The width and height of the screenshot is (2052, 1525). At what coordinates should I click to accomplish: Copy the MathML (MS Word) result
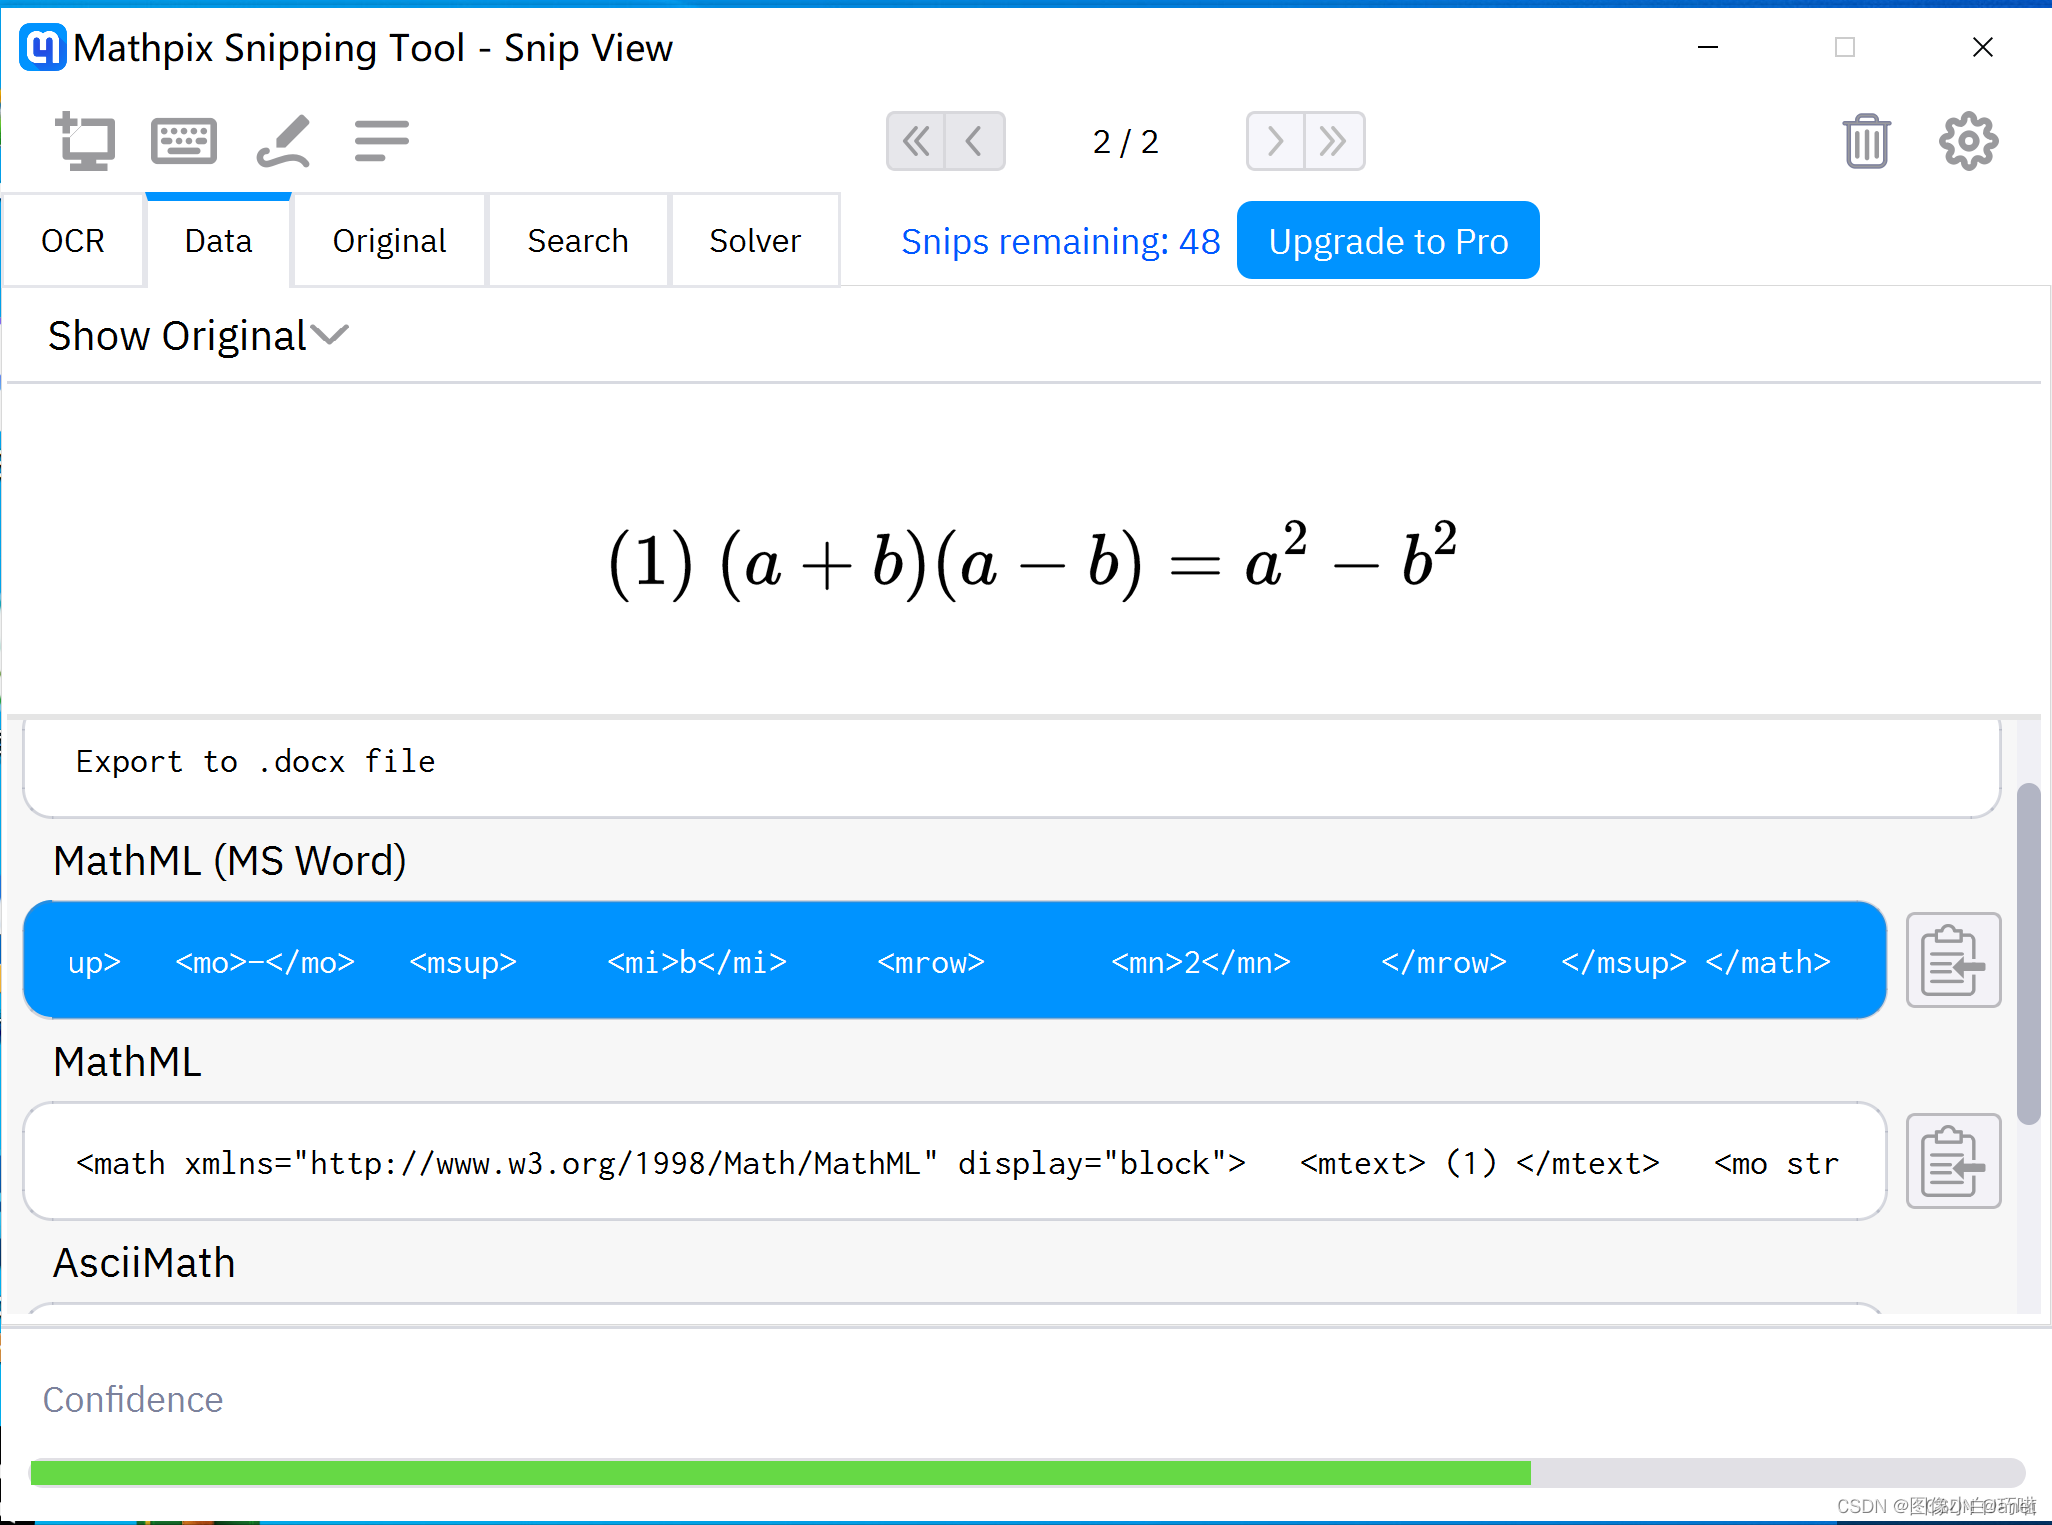1952,960
